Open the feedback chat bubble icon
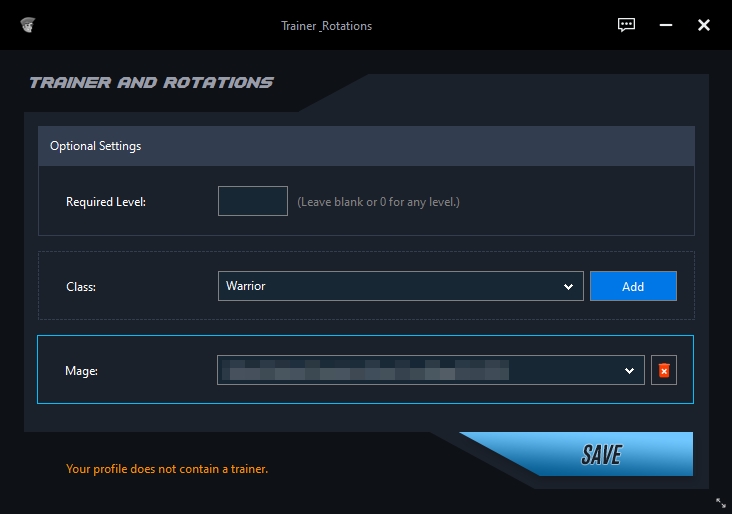The image size is (732, 514). coord(627,25)
